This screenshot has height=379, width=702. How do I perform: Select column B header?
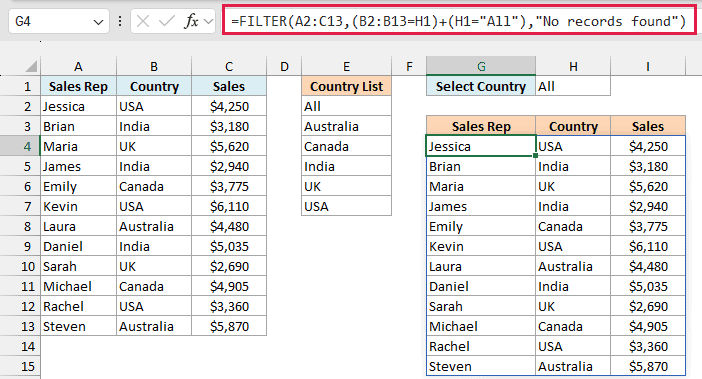click(154, 67)
